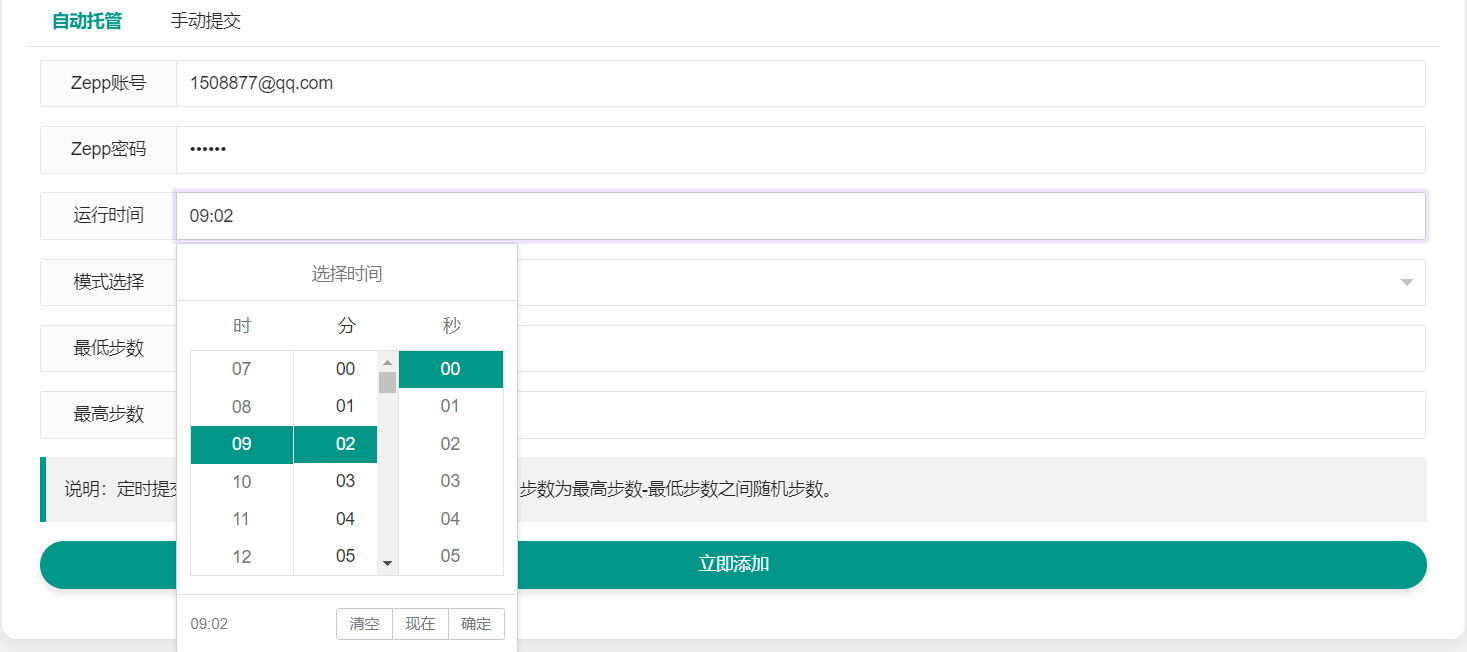Click the Zepp账号 email input field
The width and height of the screenshot is (1467, 652).
coord(800,84)
